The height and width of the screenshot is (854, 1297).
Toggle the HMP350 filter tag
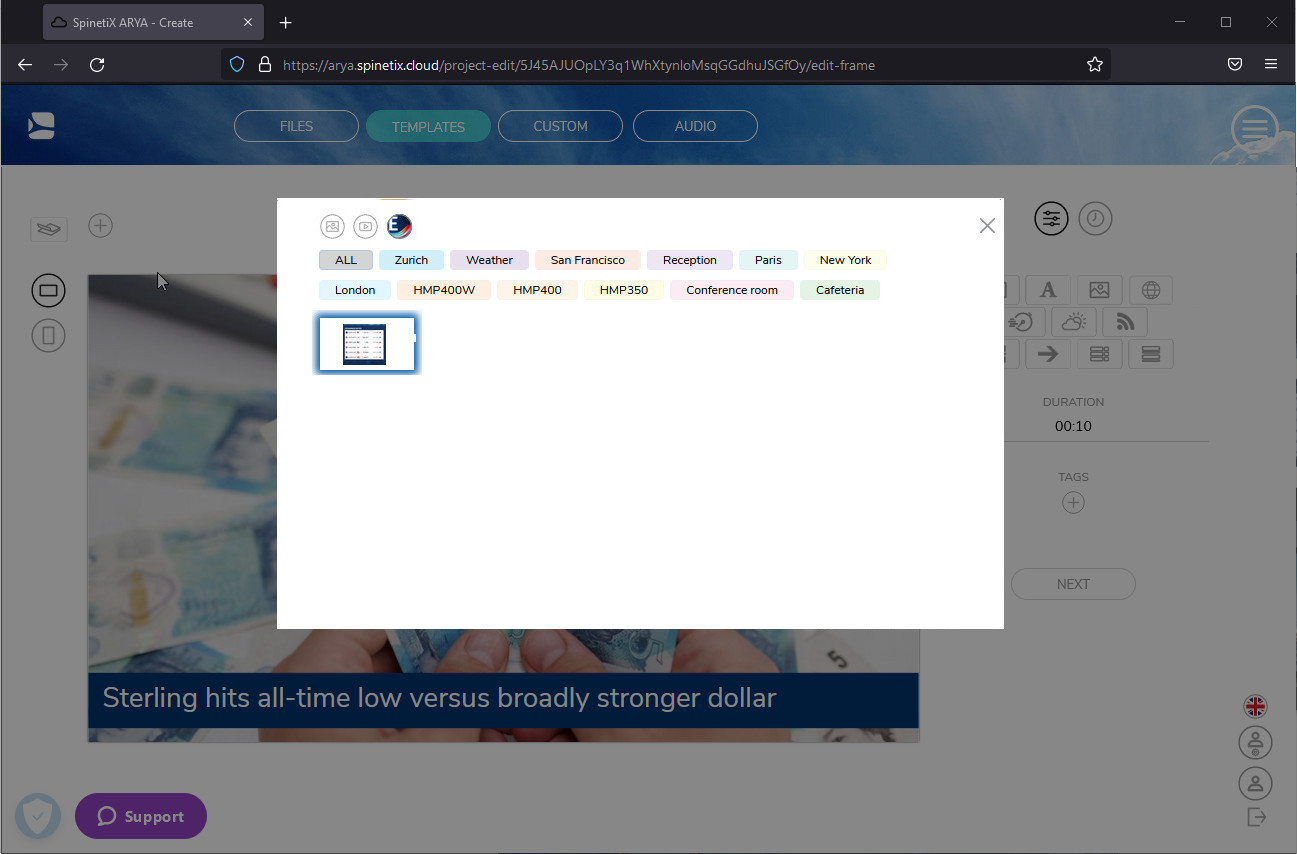[x=623, y=289]
